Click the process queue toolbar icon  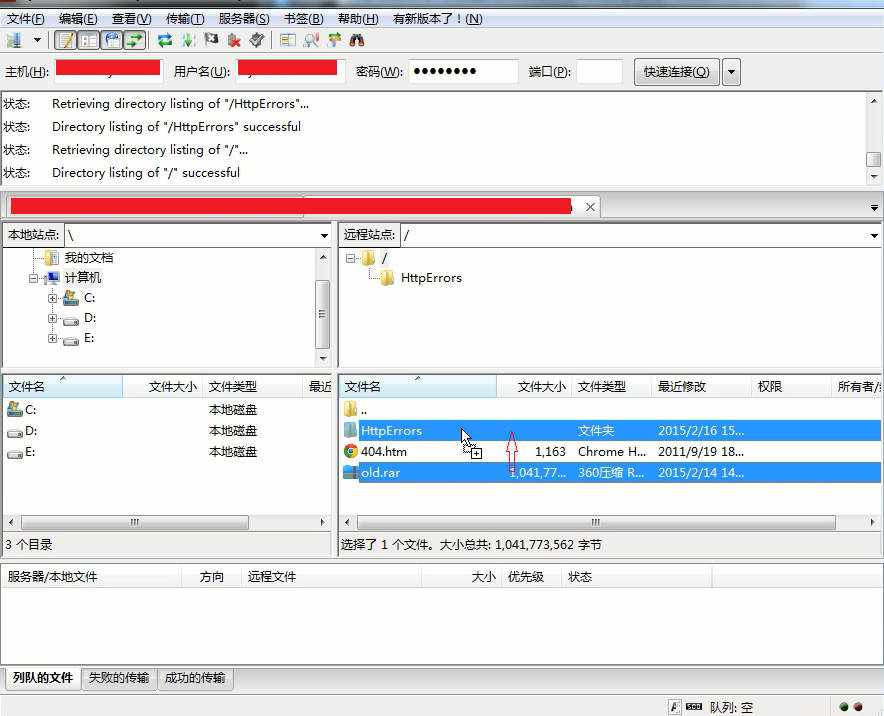coord(188,40)
